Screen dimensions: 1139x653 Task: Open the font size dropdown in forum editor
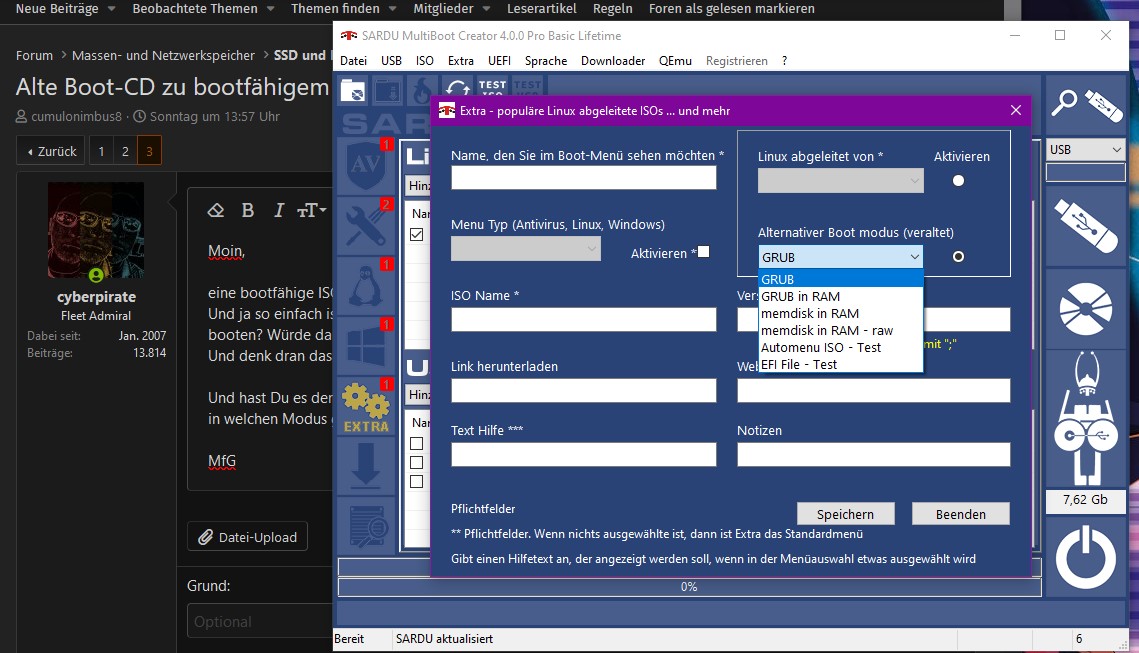coord(312,211)
